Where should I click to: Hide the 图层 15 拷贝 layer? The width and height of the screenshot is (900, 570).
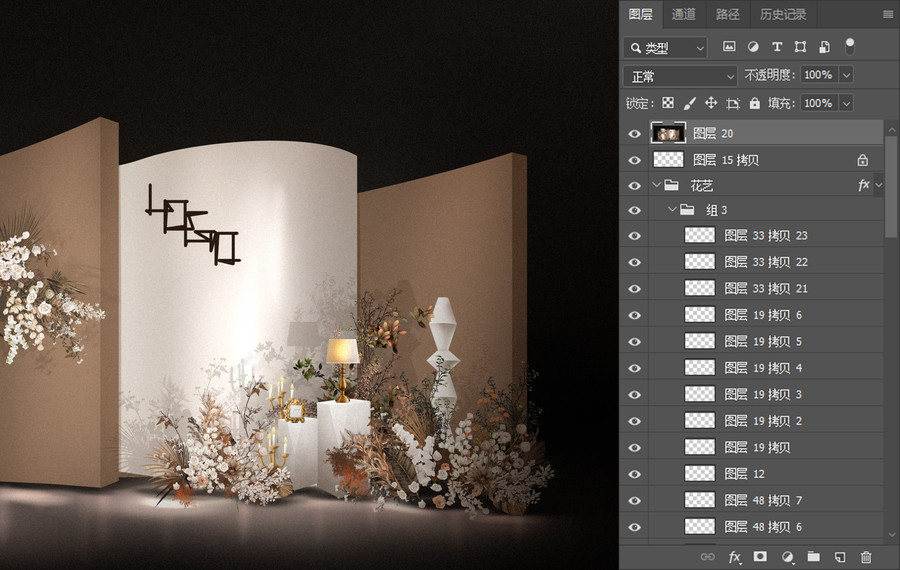(634, 160)
